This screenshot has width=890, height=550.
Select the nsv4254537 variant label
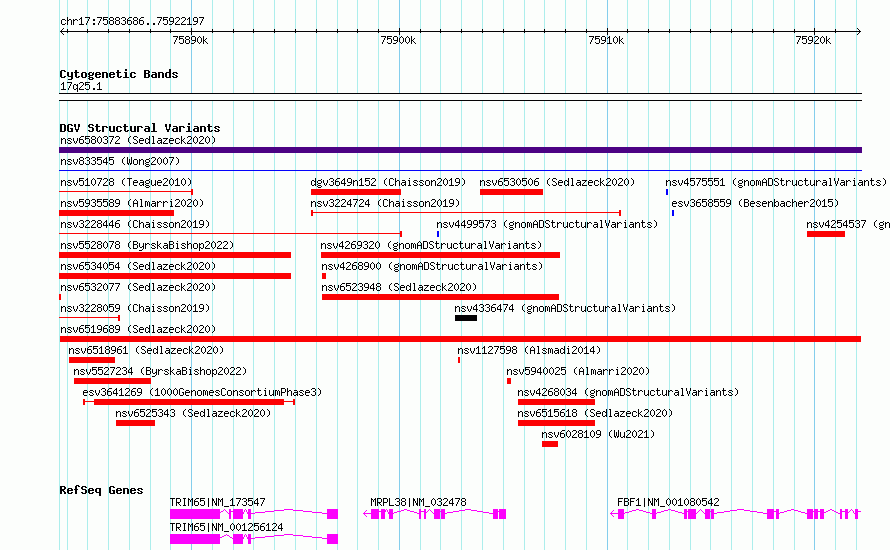847,224
